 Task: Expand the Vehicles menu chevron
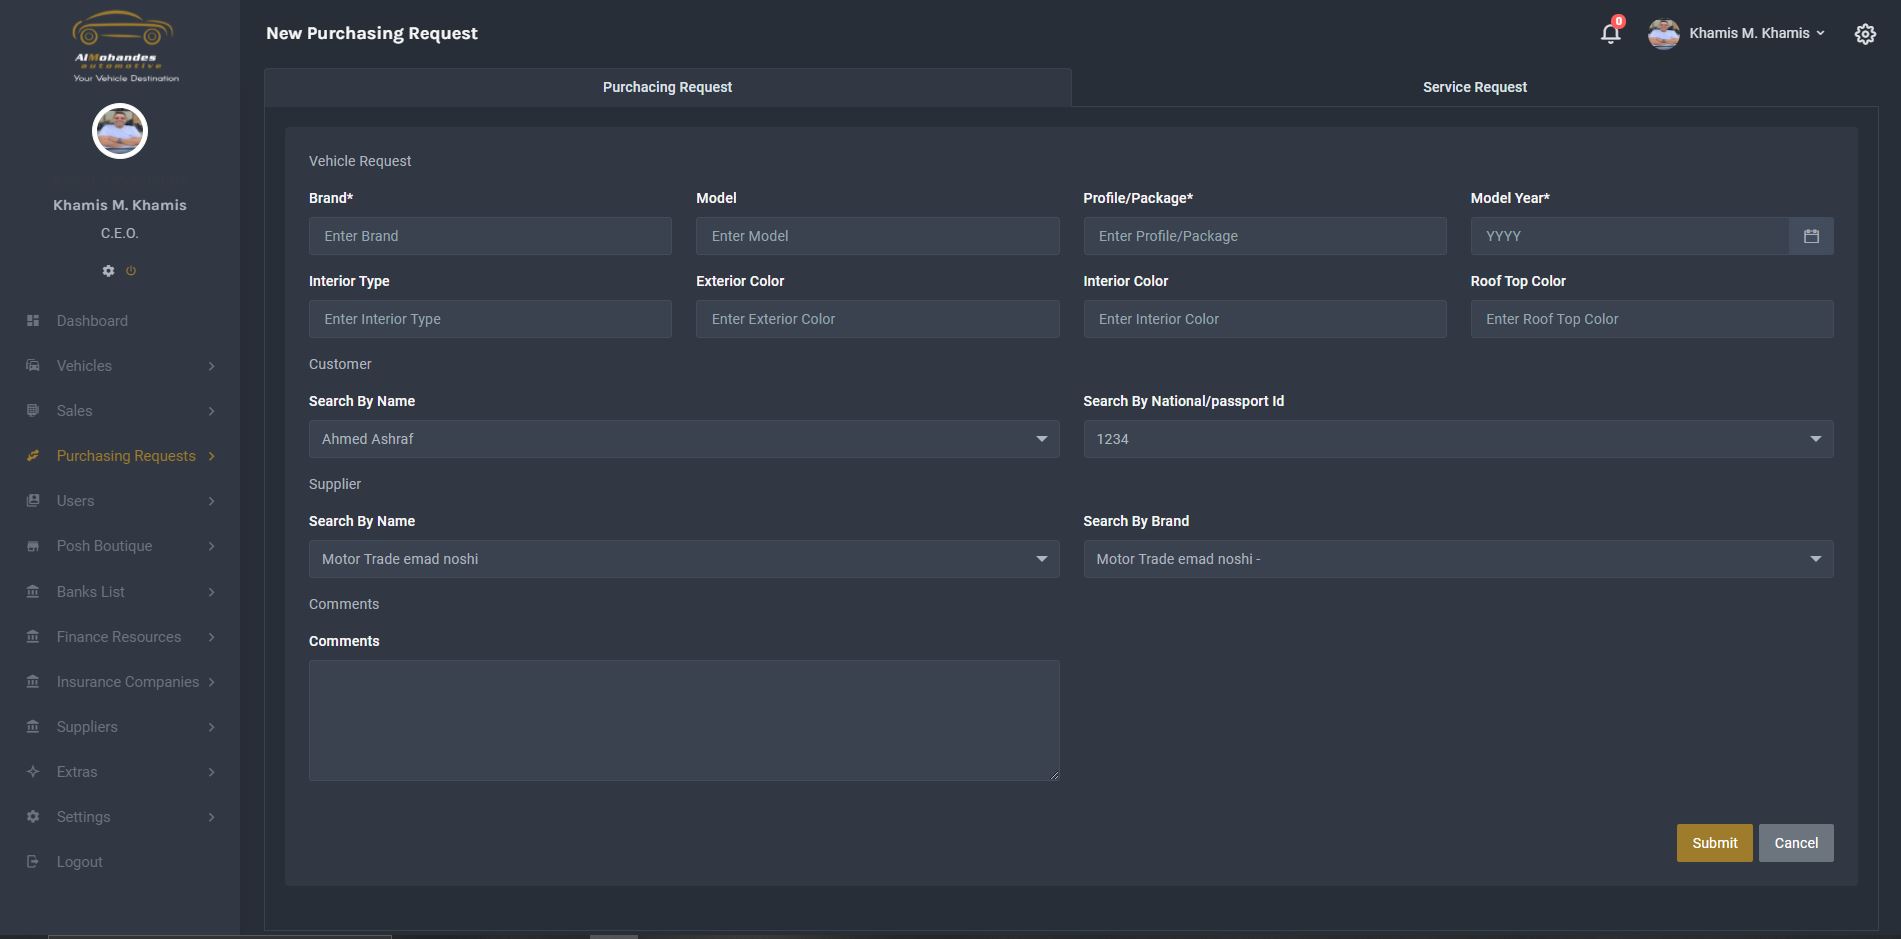[x=211, y=366]
